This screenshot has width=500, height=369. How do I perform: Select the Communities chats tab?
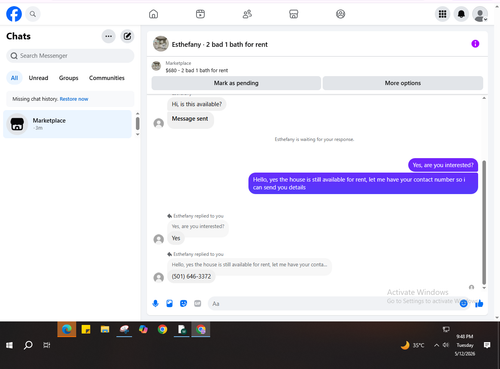pyautogui.click(x=107, y=78)
